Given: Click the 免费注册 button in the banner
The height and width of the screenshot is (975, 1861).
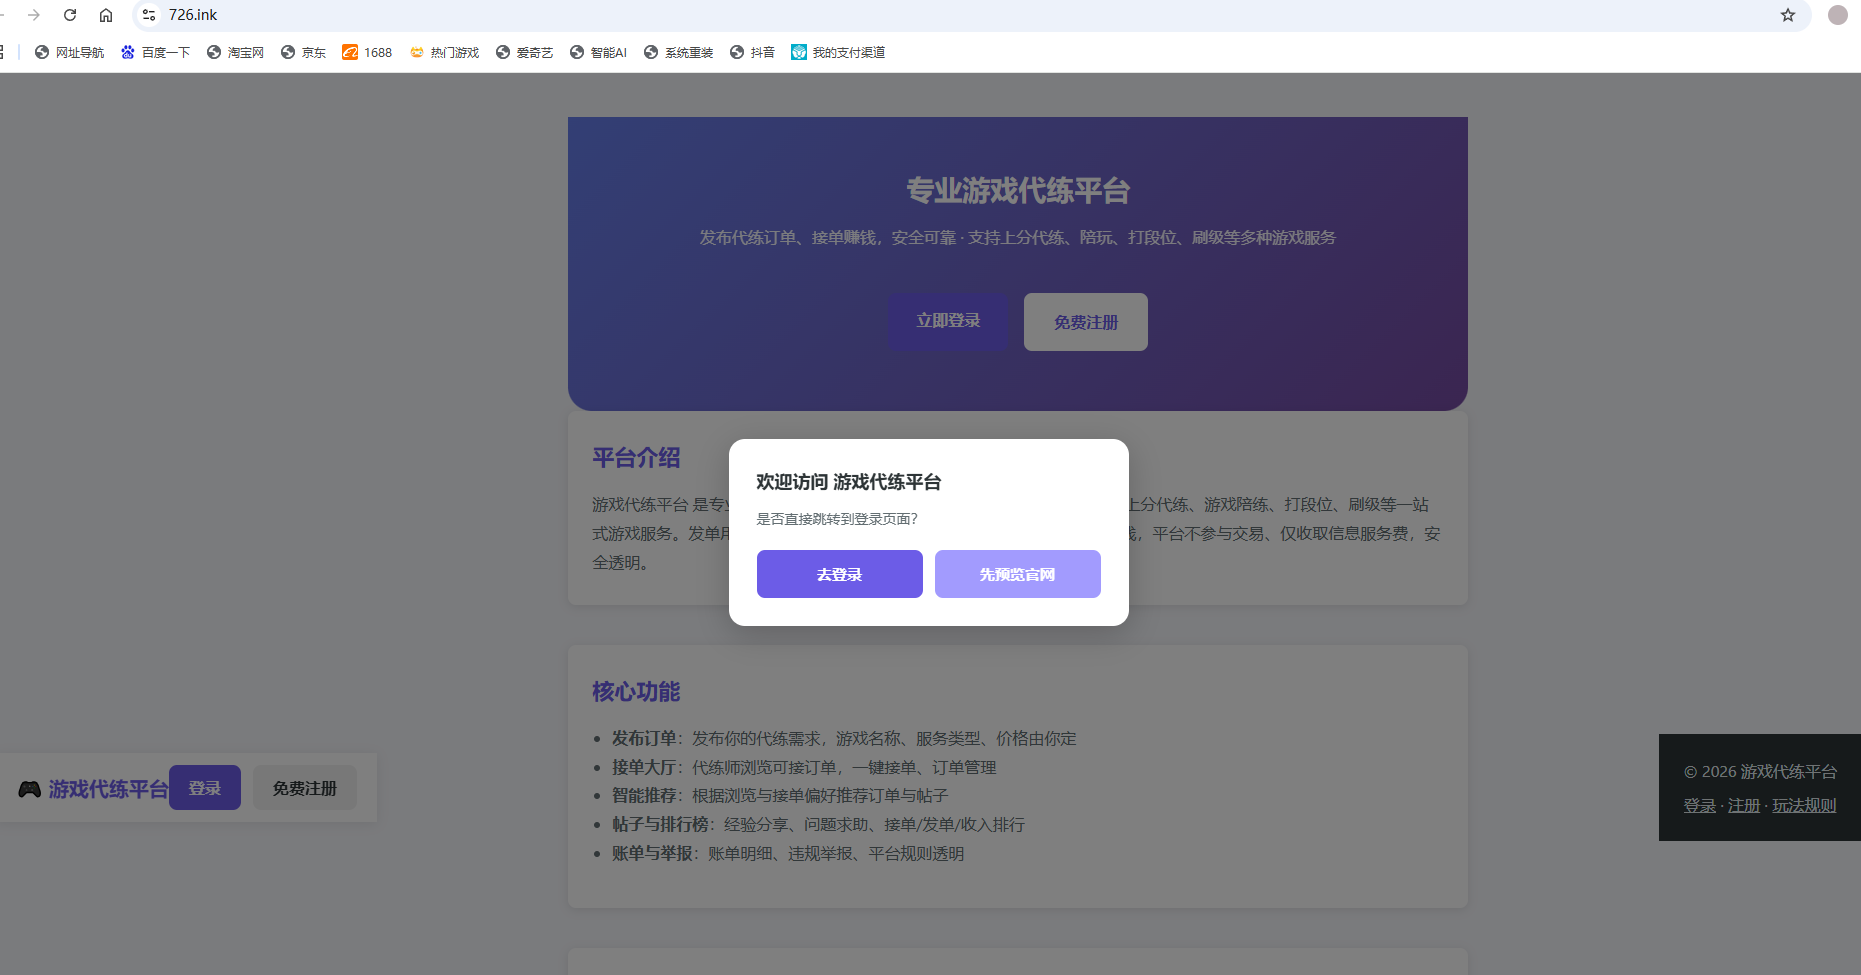Looking at the screenshot, I should pyautogui.click(x=1085, y=321).
